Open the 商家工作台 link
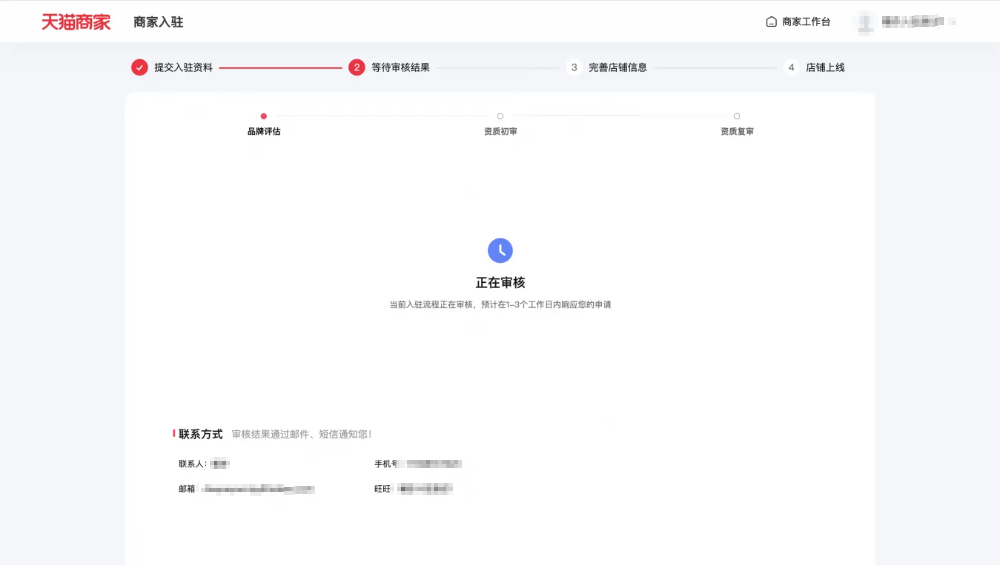The image size is (1000, 565). pos(806,21)
